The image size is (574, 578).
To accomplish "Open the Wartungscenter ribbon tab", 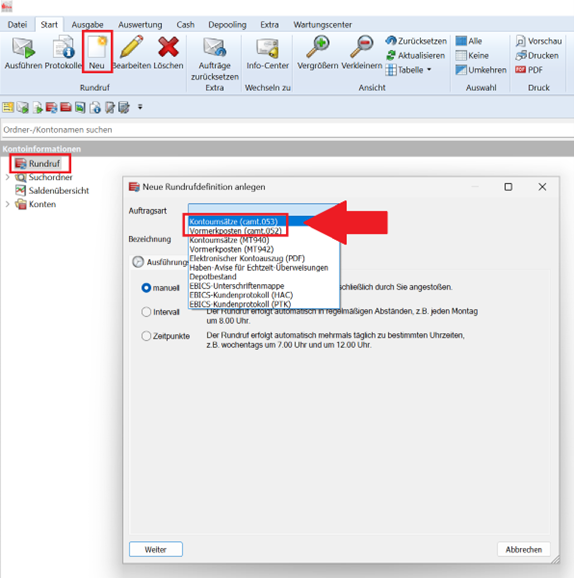I will coord(323,25).
